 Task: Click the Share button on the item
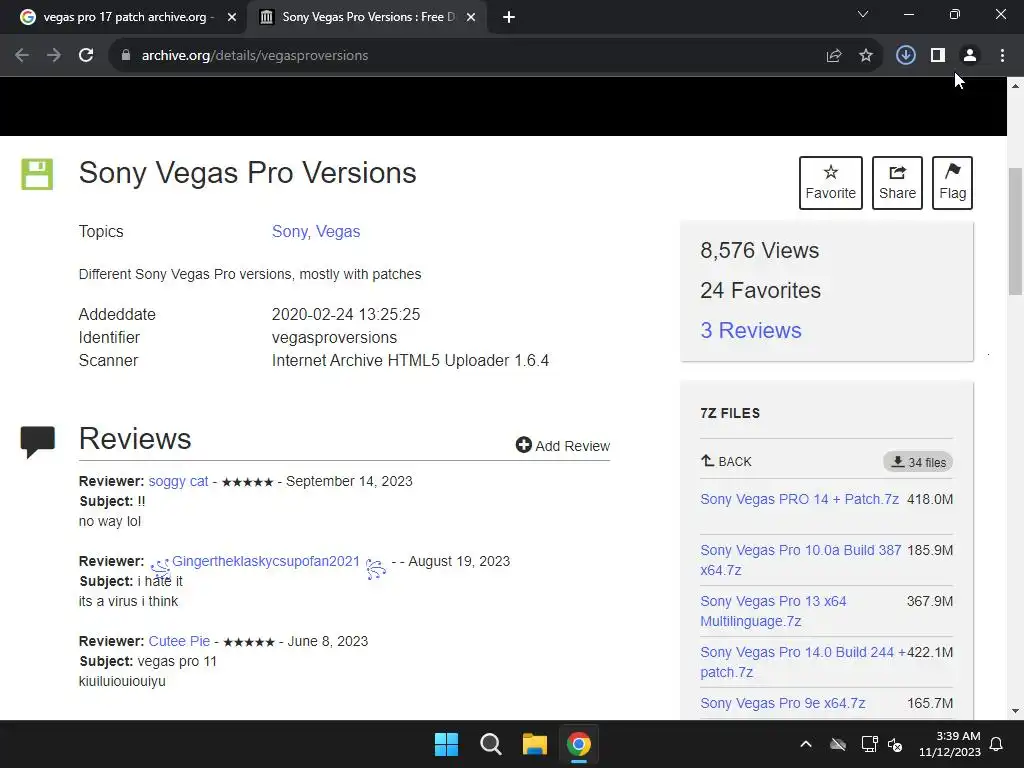[897, 183]
